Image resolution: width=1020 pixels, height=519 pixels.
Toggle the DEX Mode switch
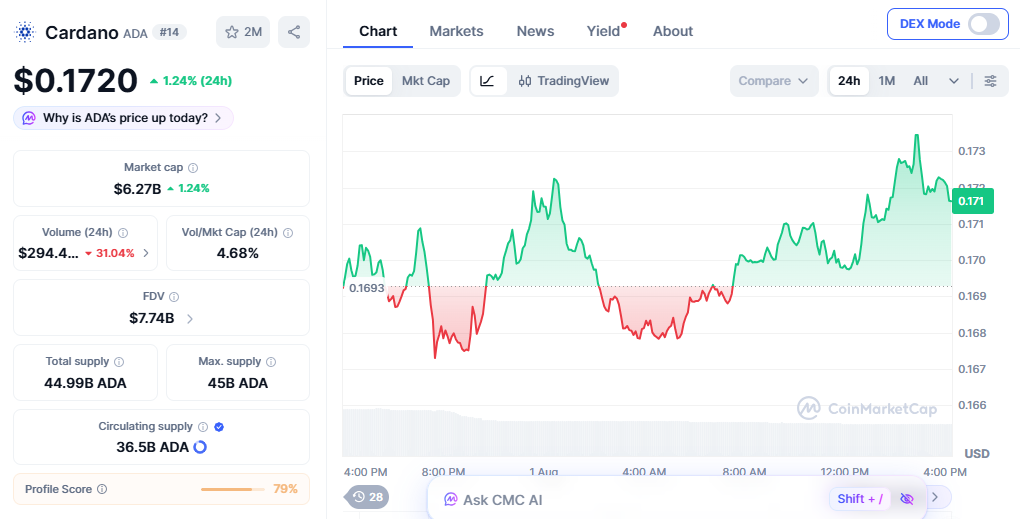pos(984,24)
